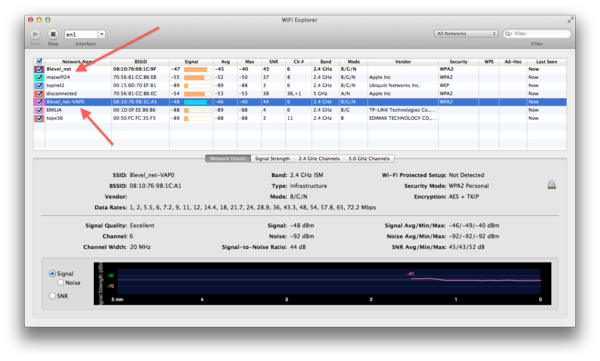
Task: Uncheck the Blevel_net-VAP0 network checkbox
Action: click(39, 102)
